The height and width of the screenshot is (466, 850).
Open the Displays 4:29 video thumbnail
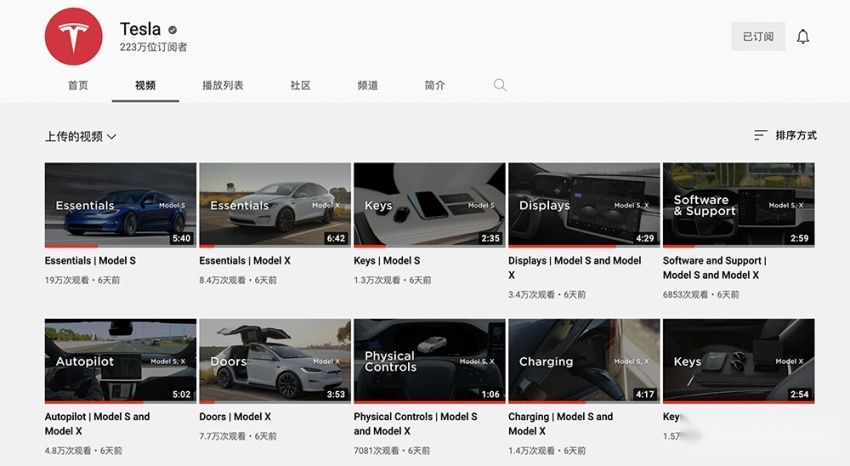point(584,205)
